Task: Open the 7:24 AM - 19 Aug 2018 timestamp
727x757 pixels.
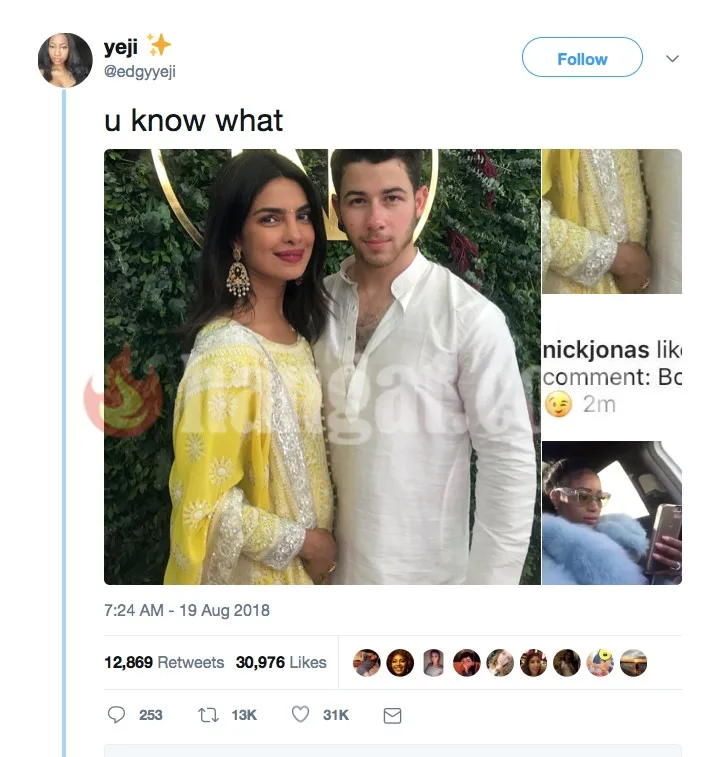Action: click(187, 610)
